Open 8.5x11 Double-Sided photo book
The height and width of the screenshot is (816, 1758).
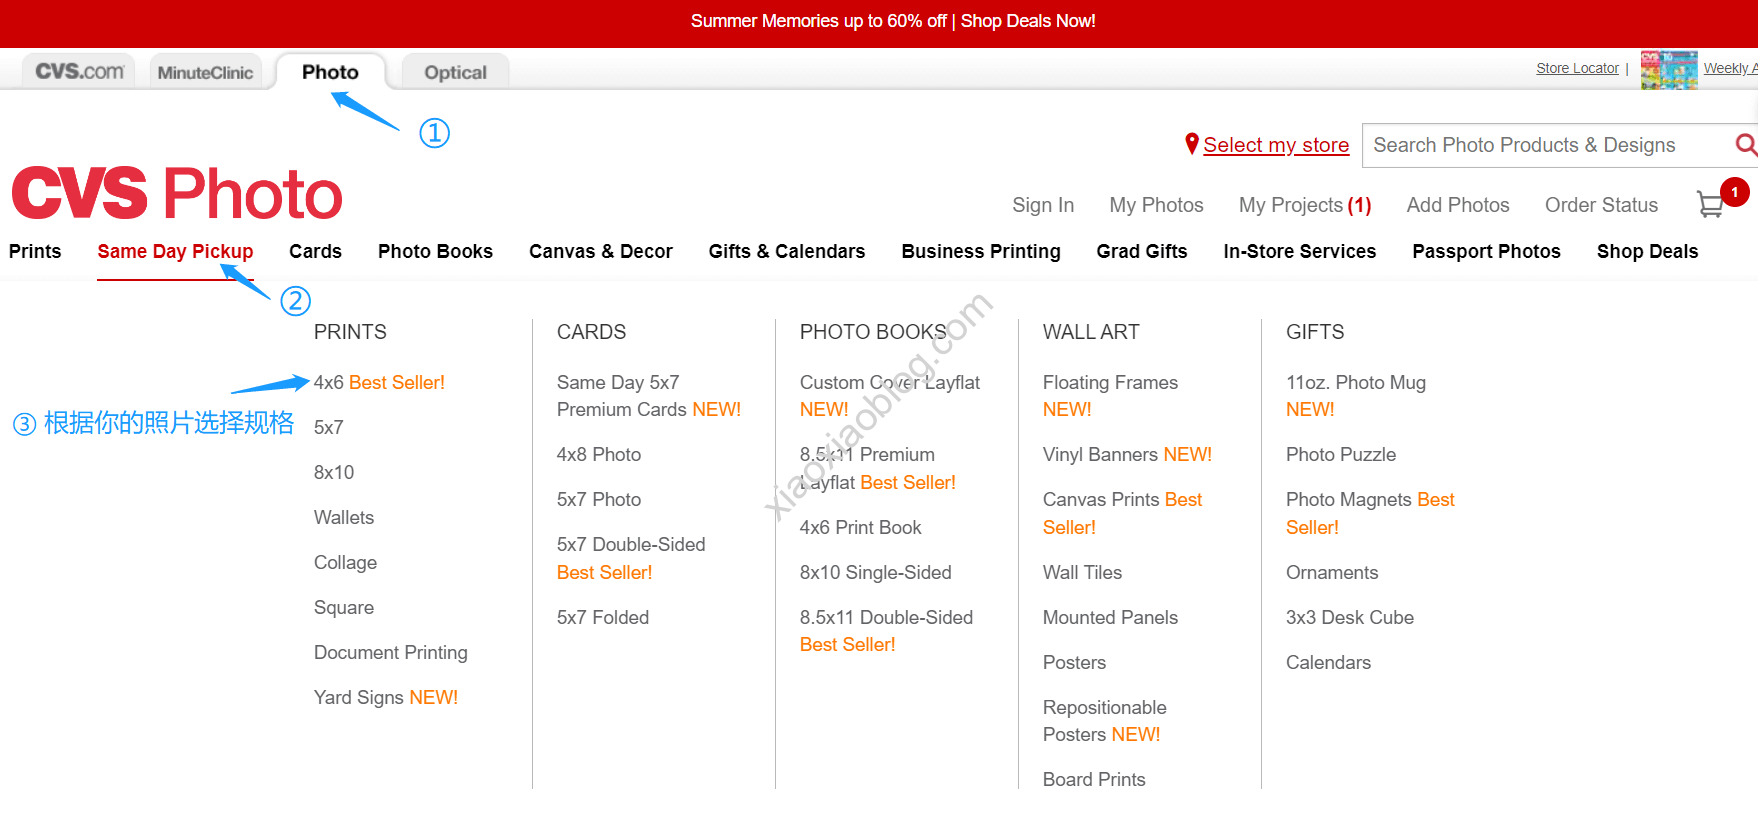(x=886, y=631)
